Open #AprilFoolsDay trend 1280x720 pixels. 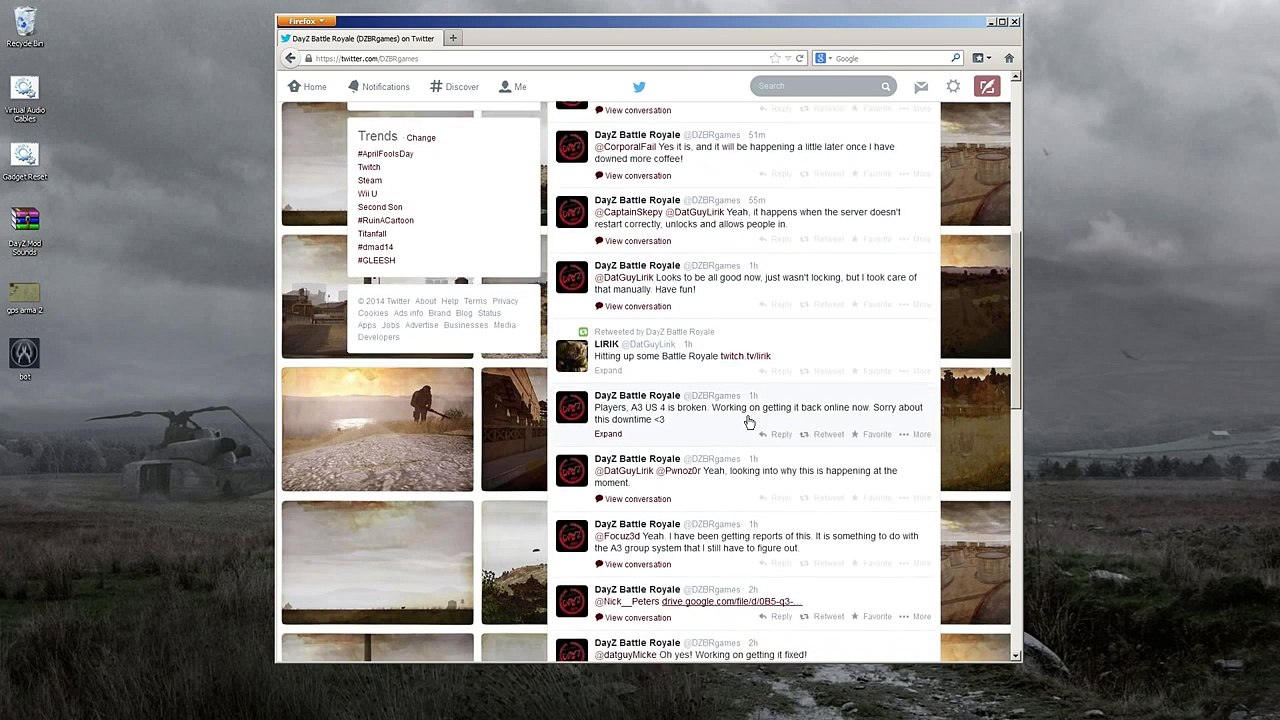pyautogui.click(x=385, y=154)
